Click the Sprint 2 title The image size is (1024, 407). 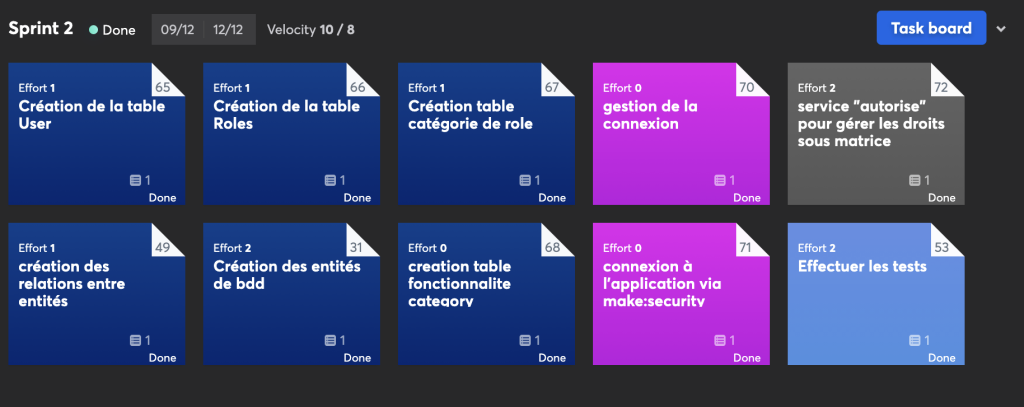click(x=41, y=28)
